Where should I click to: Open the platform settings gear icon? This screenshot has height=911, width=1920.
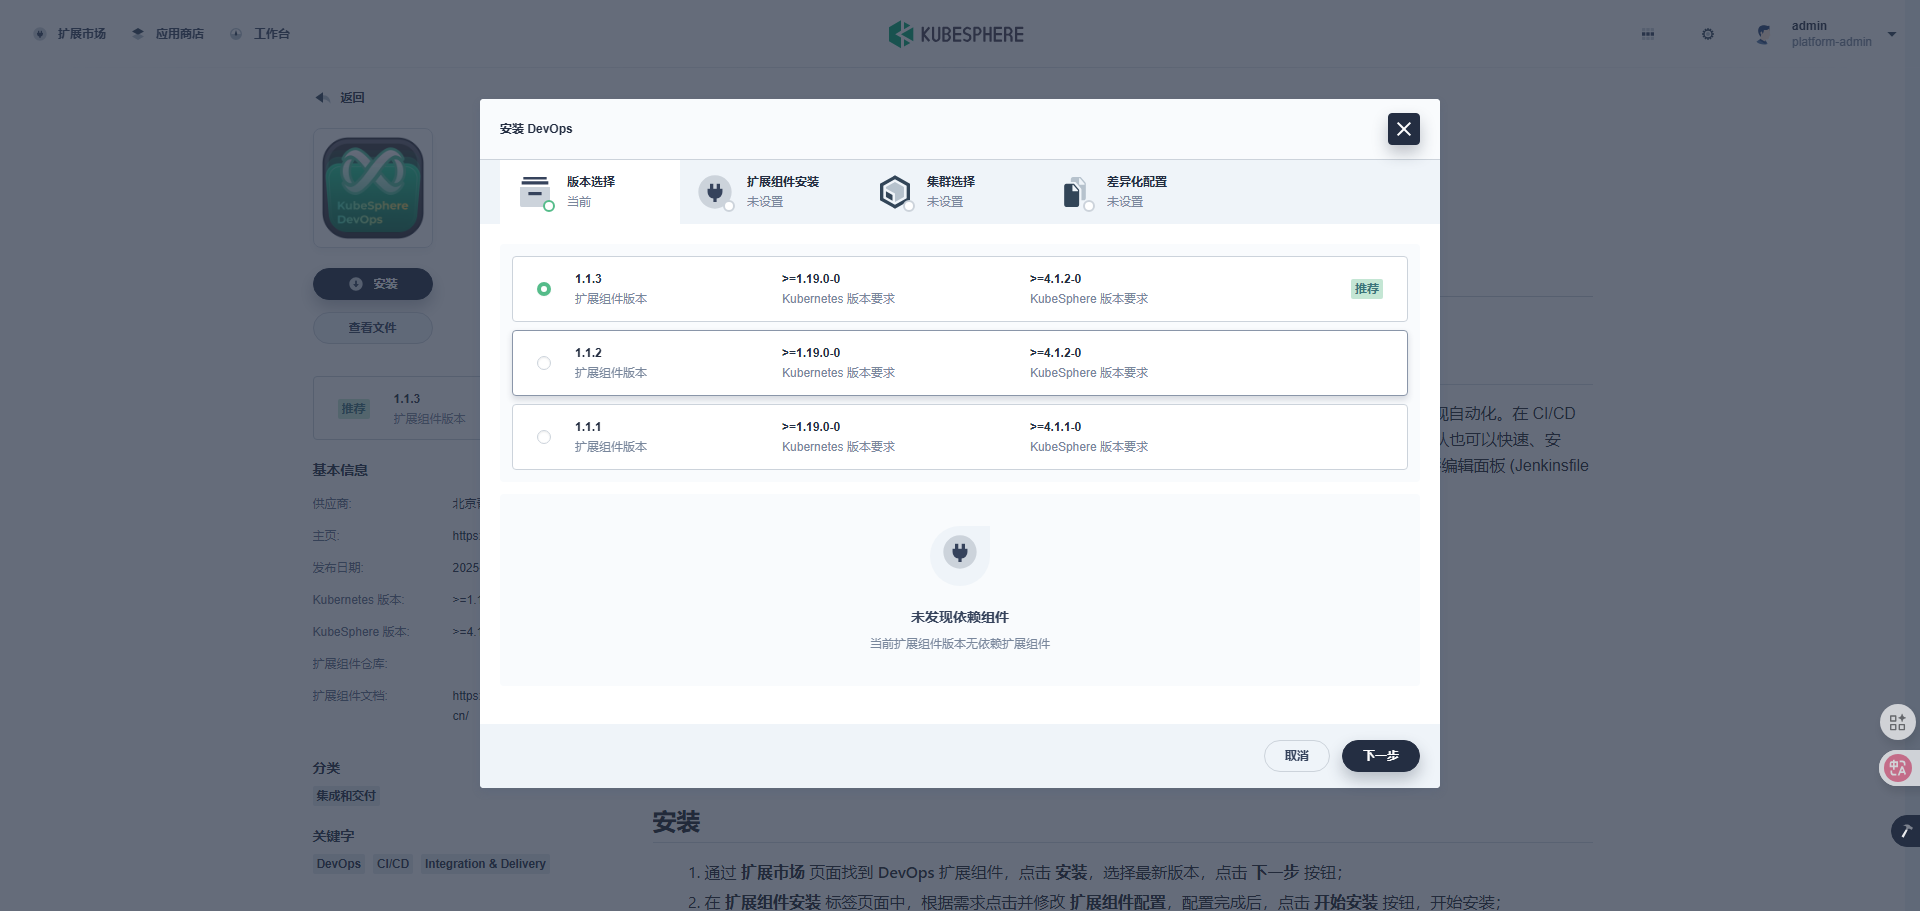(1708, 34)
